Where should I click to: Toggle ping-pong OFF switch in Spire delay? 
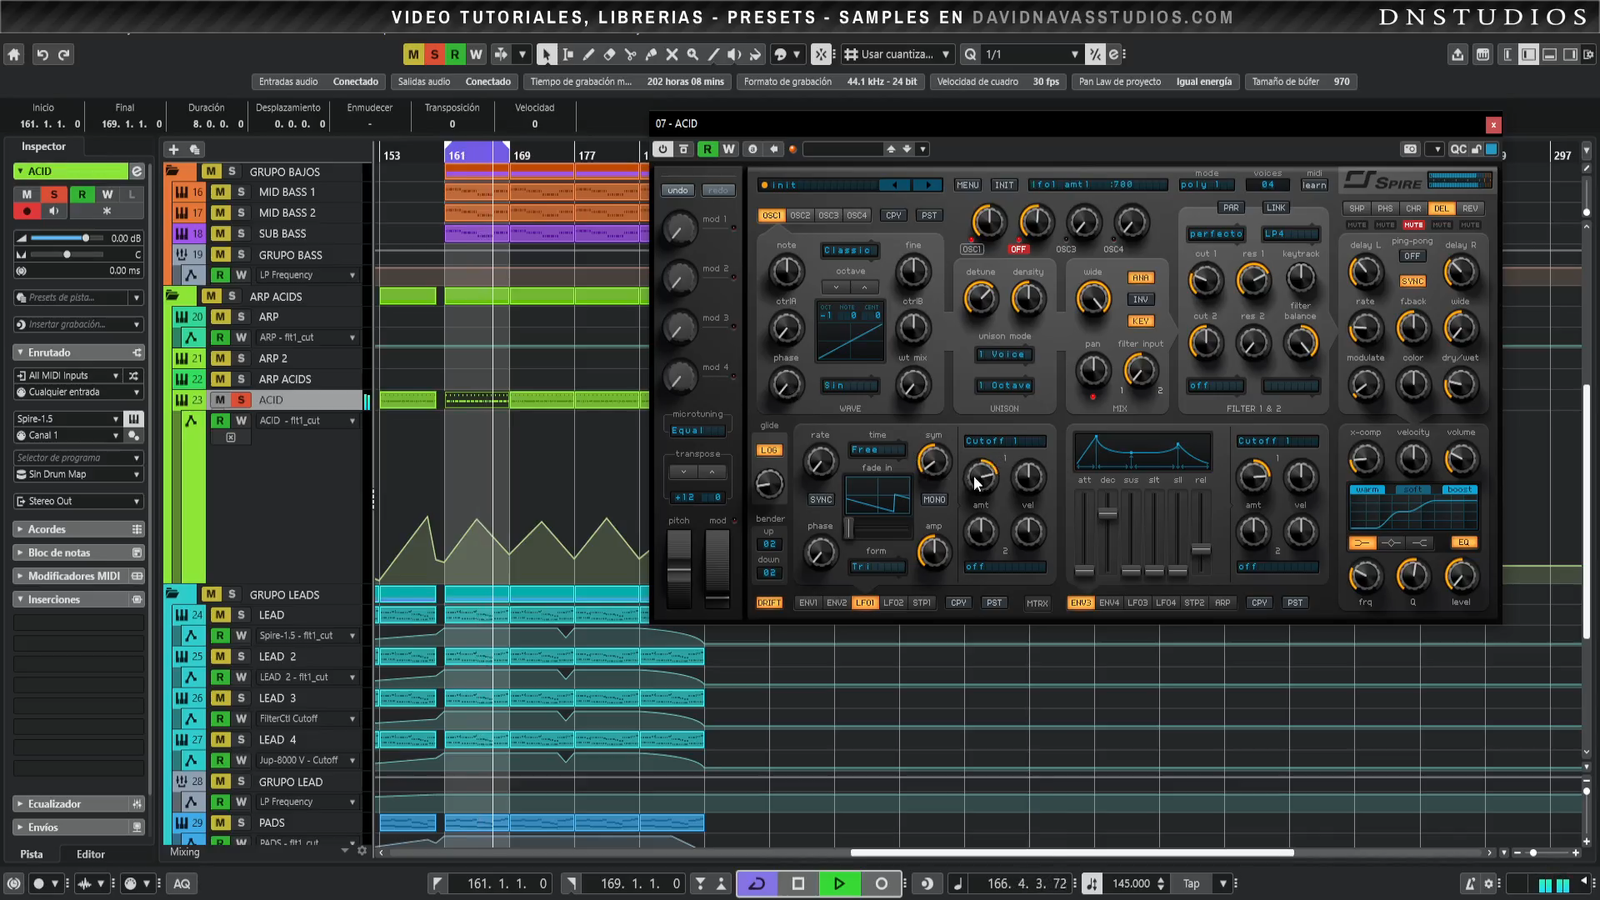1412,256
